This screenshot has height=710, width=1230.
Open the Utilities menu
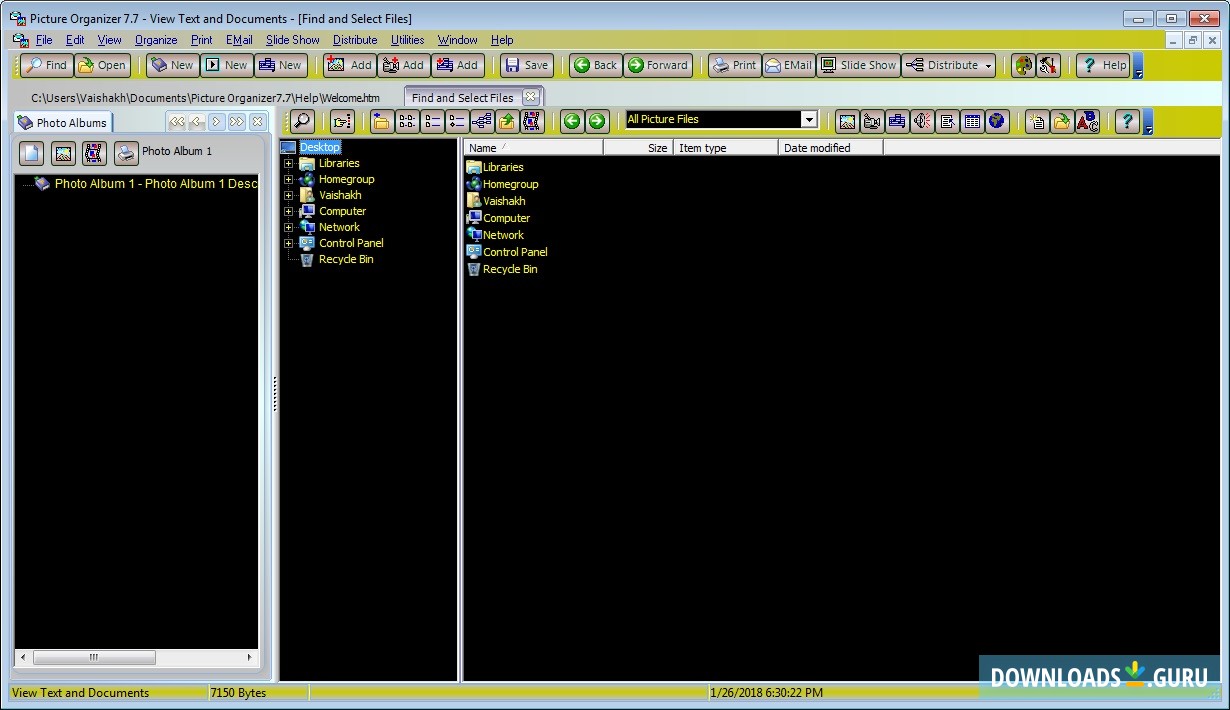tap(408, 40)
